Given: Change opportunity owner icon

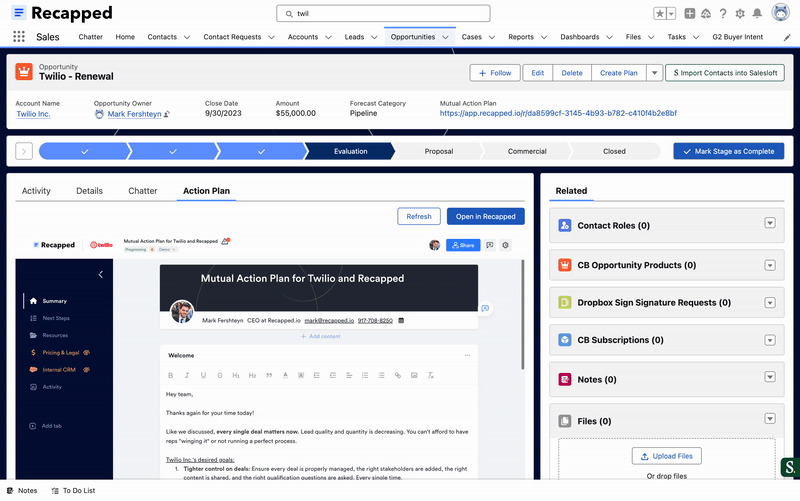Looking at the screenshot, I should tap(167, 114).
